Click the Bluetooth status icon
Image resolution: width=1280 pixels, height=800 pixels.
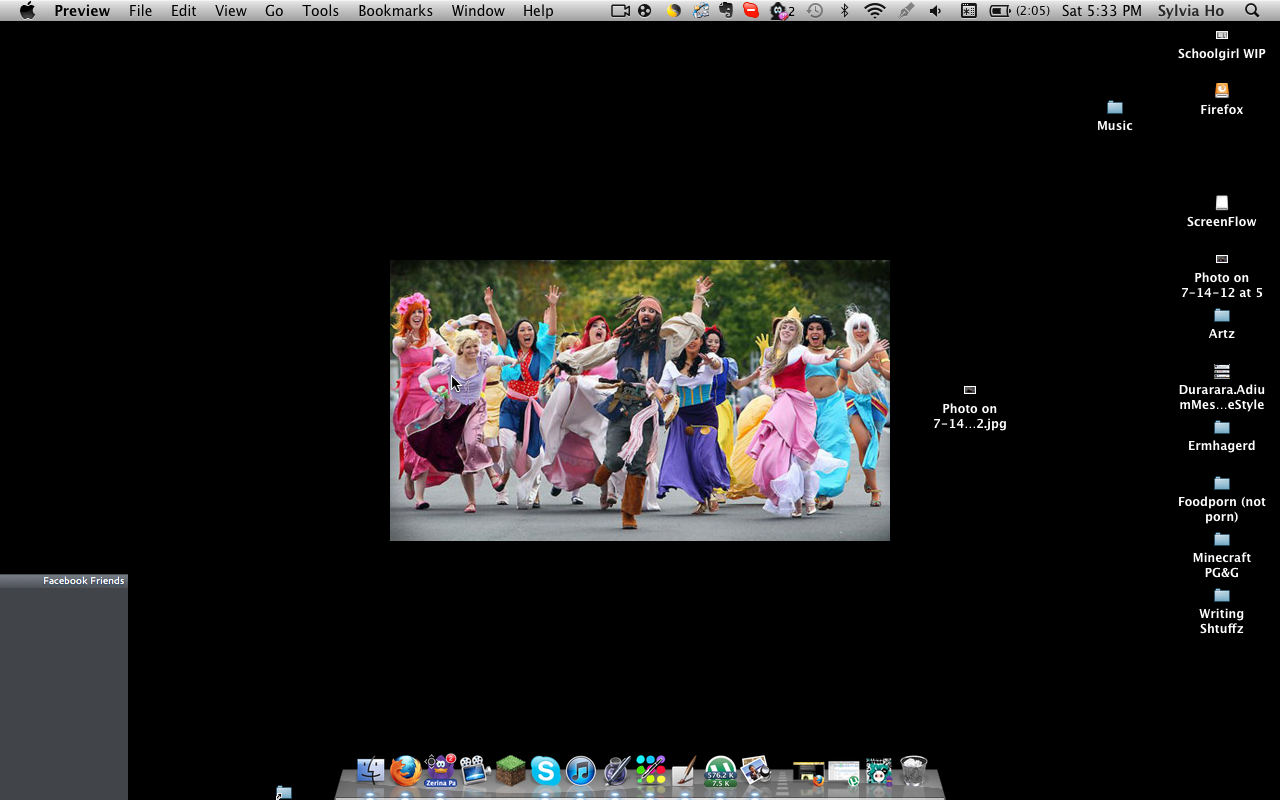844,11
